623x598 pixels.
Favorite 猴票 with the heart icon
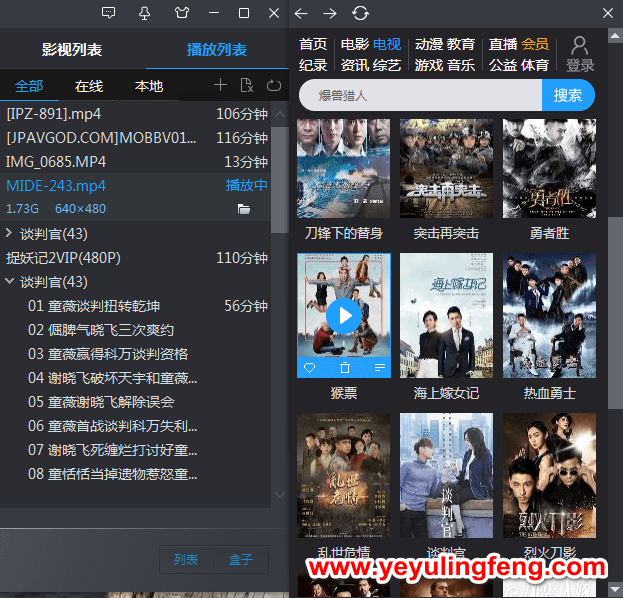pyautogui.click(x=310, y=368)
